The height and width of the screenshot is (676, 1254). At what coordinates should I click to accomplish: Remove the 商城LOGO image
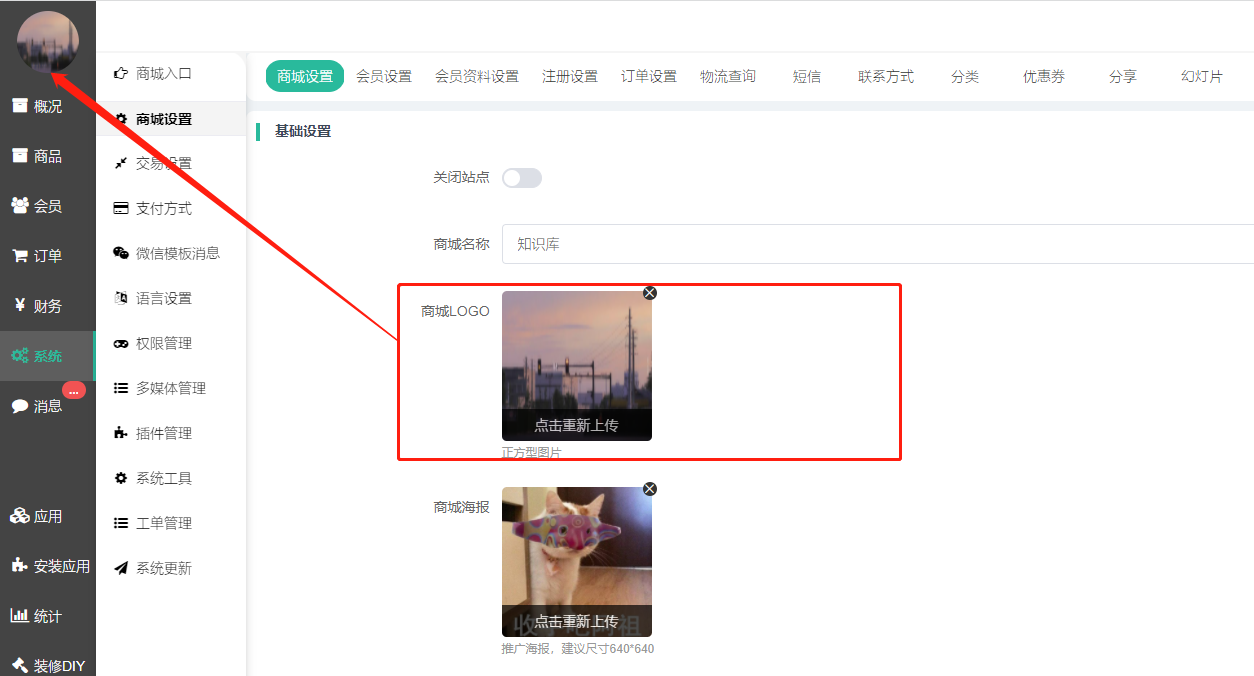coord(650,293)
